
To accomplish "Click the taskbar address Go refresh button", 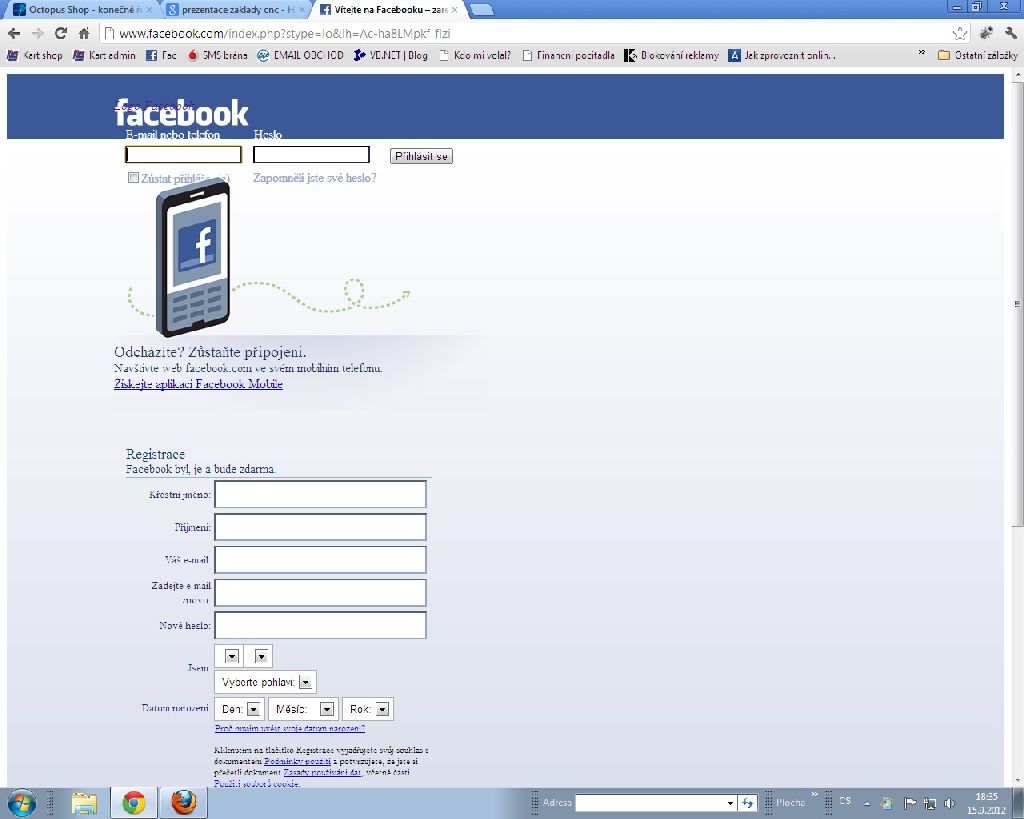I will tap(748, 803).
